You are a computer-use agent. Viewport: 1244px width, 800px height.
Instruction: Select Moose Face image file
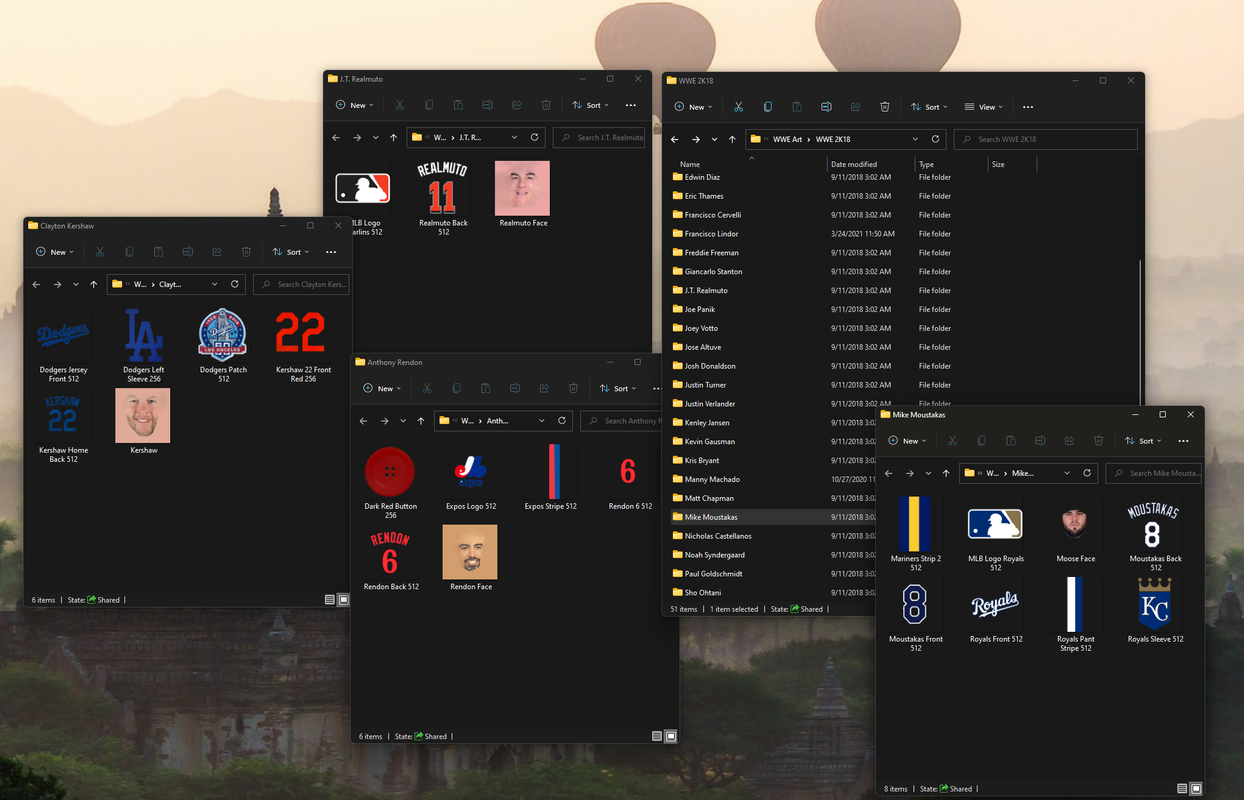click(1075, 529)
